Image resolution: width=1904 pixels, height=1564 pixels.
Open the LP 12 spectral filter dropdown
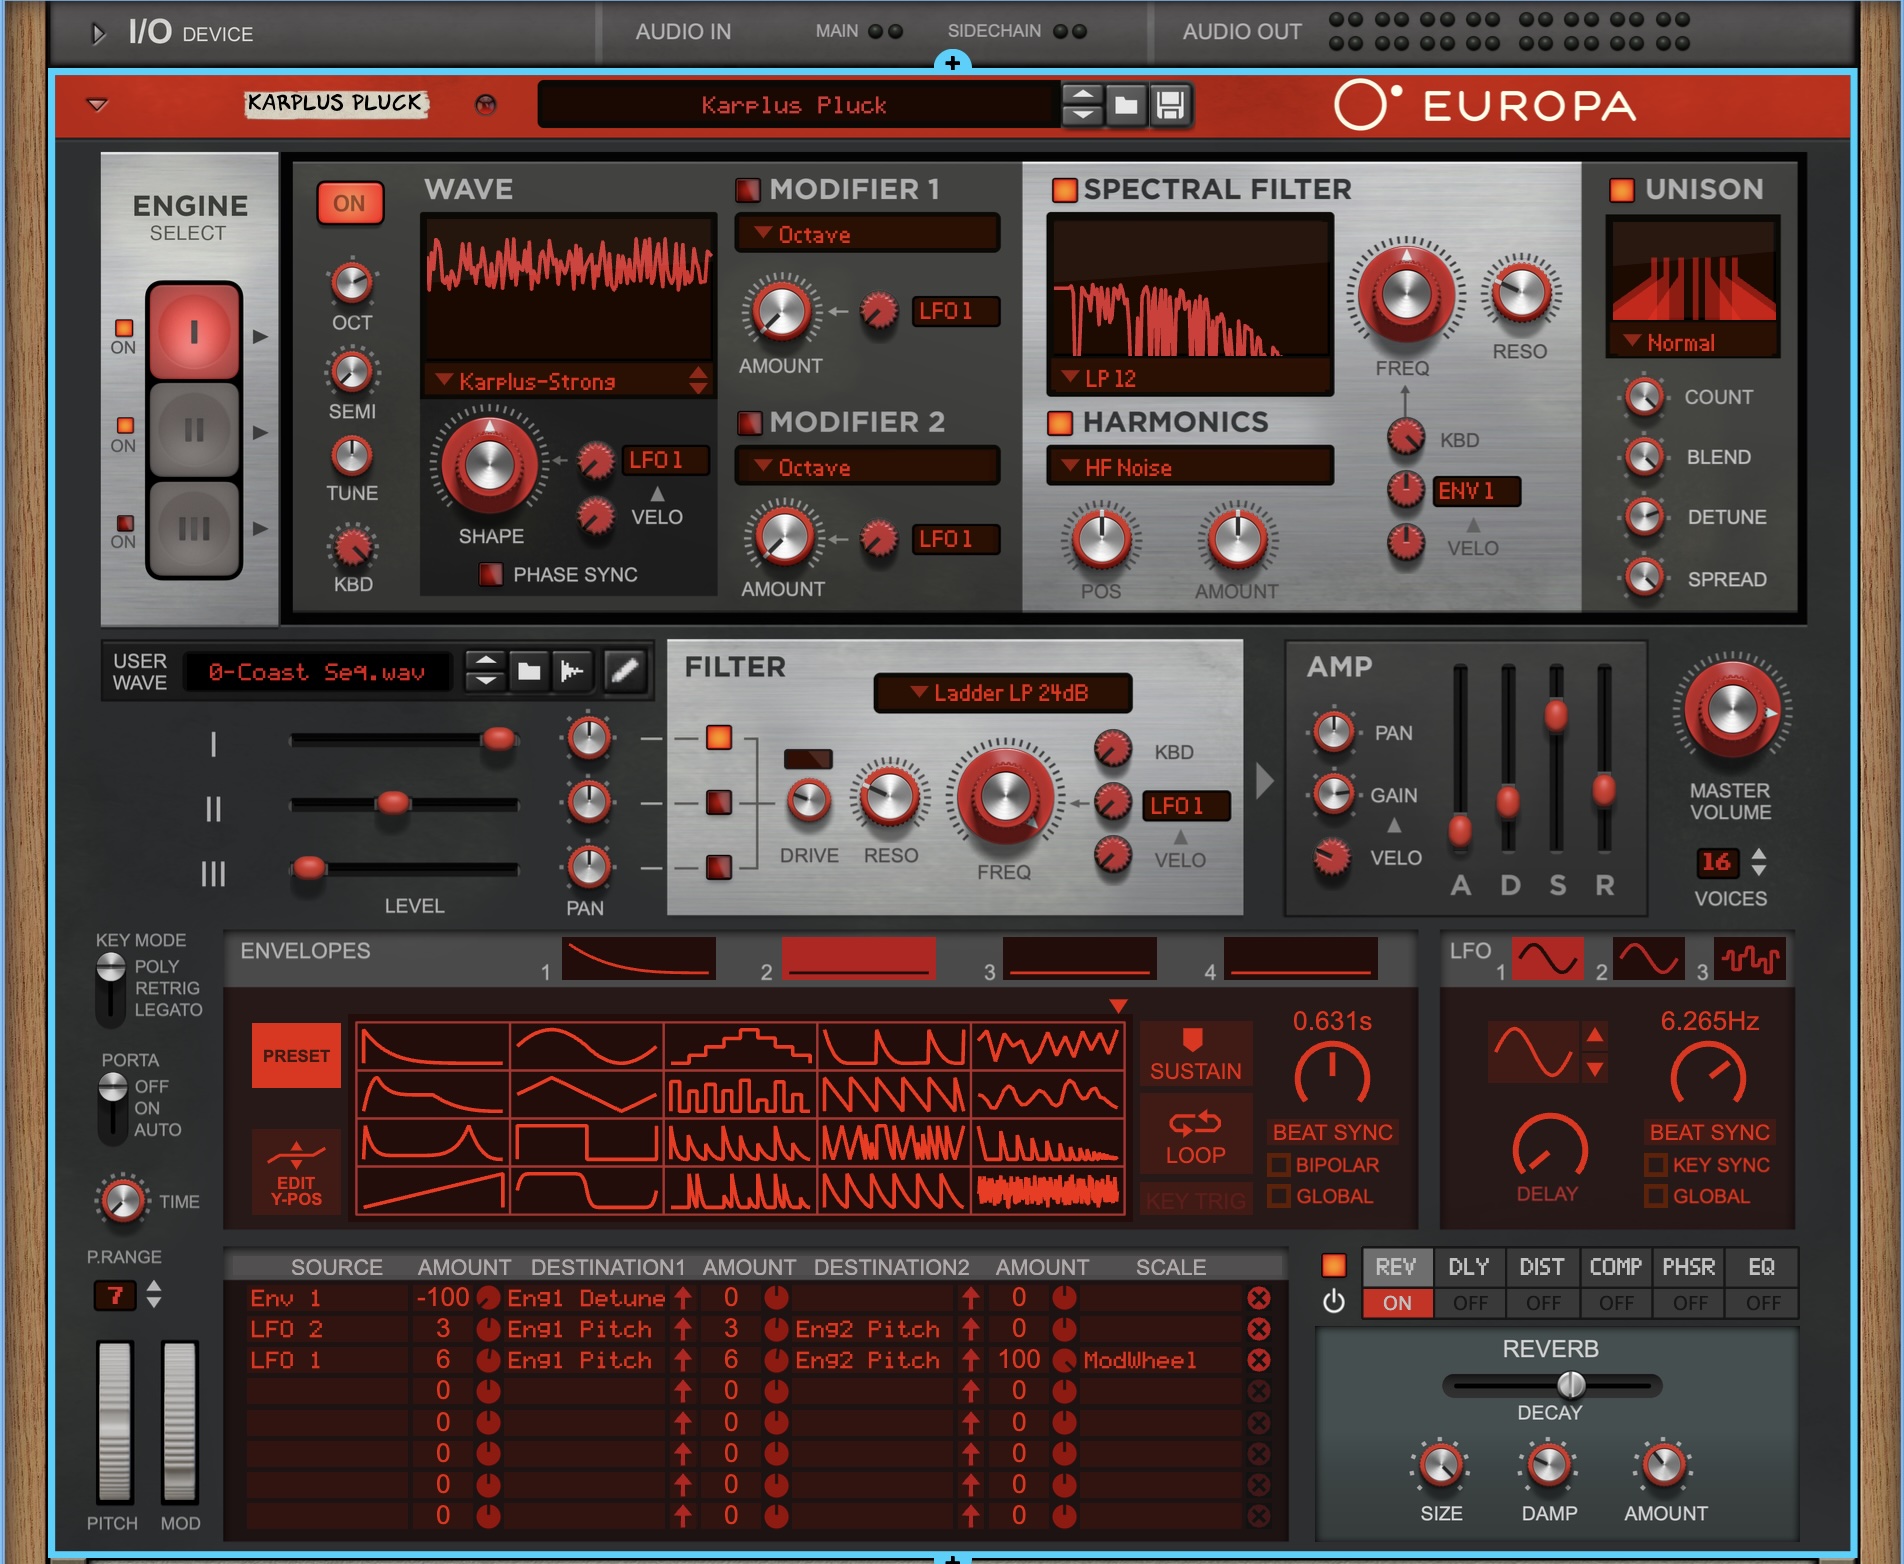(1190, 378)
